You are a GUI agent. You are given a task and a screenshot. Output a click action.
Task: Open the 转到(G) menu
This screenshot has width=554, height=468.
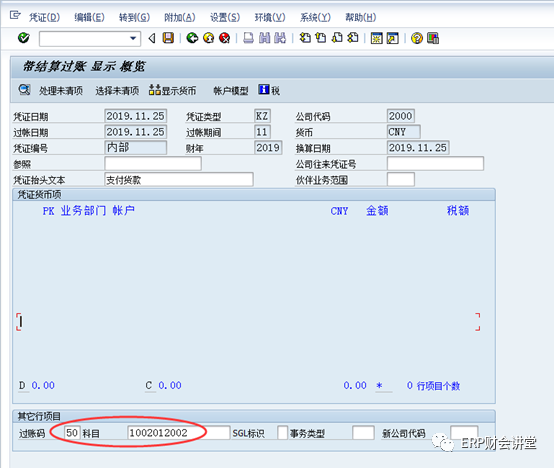(134, 17)
